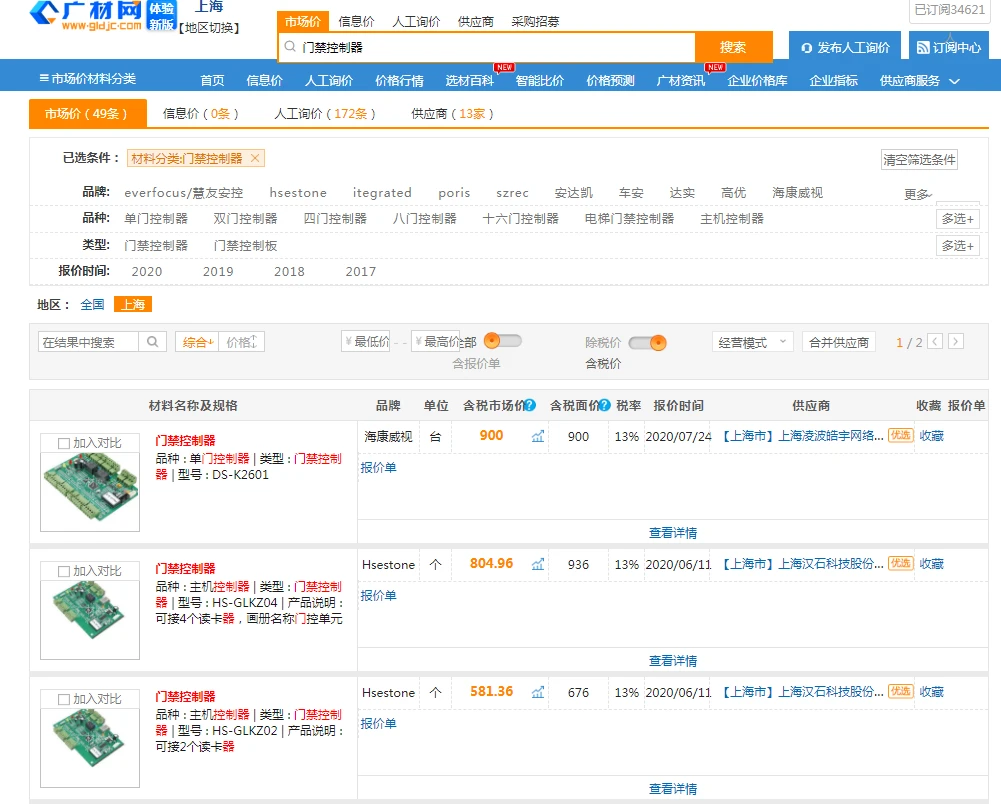Viewport: 1001px width, 804px height.
Task: Check 加入对比 for DS-K2601 controller
Action: tap(64, 443)
